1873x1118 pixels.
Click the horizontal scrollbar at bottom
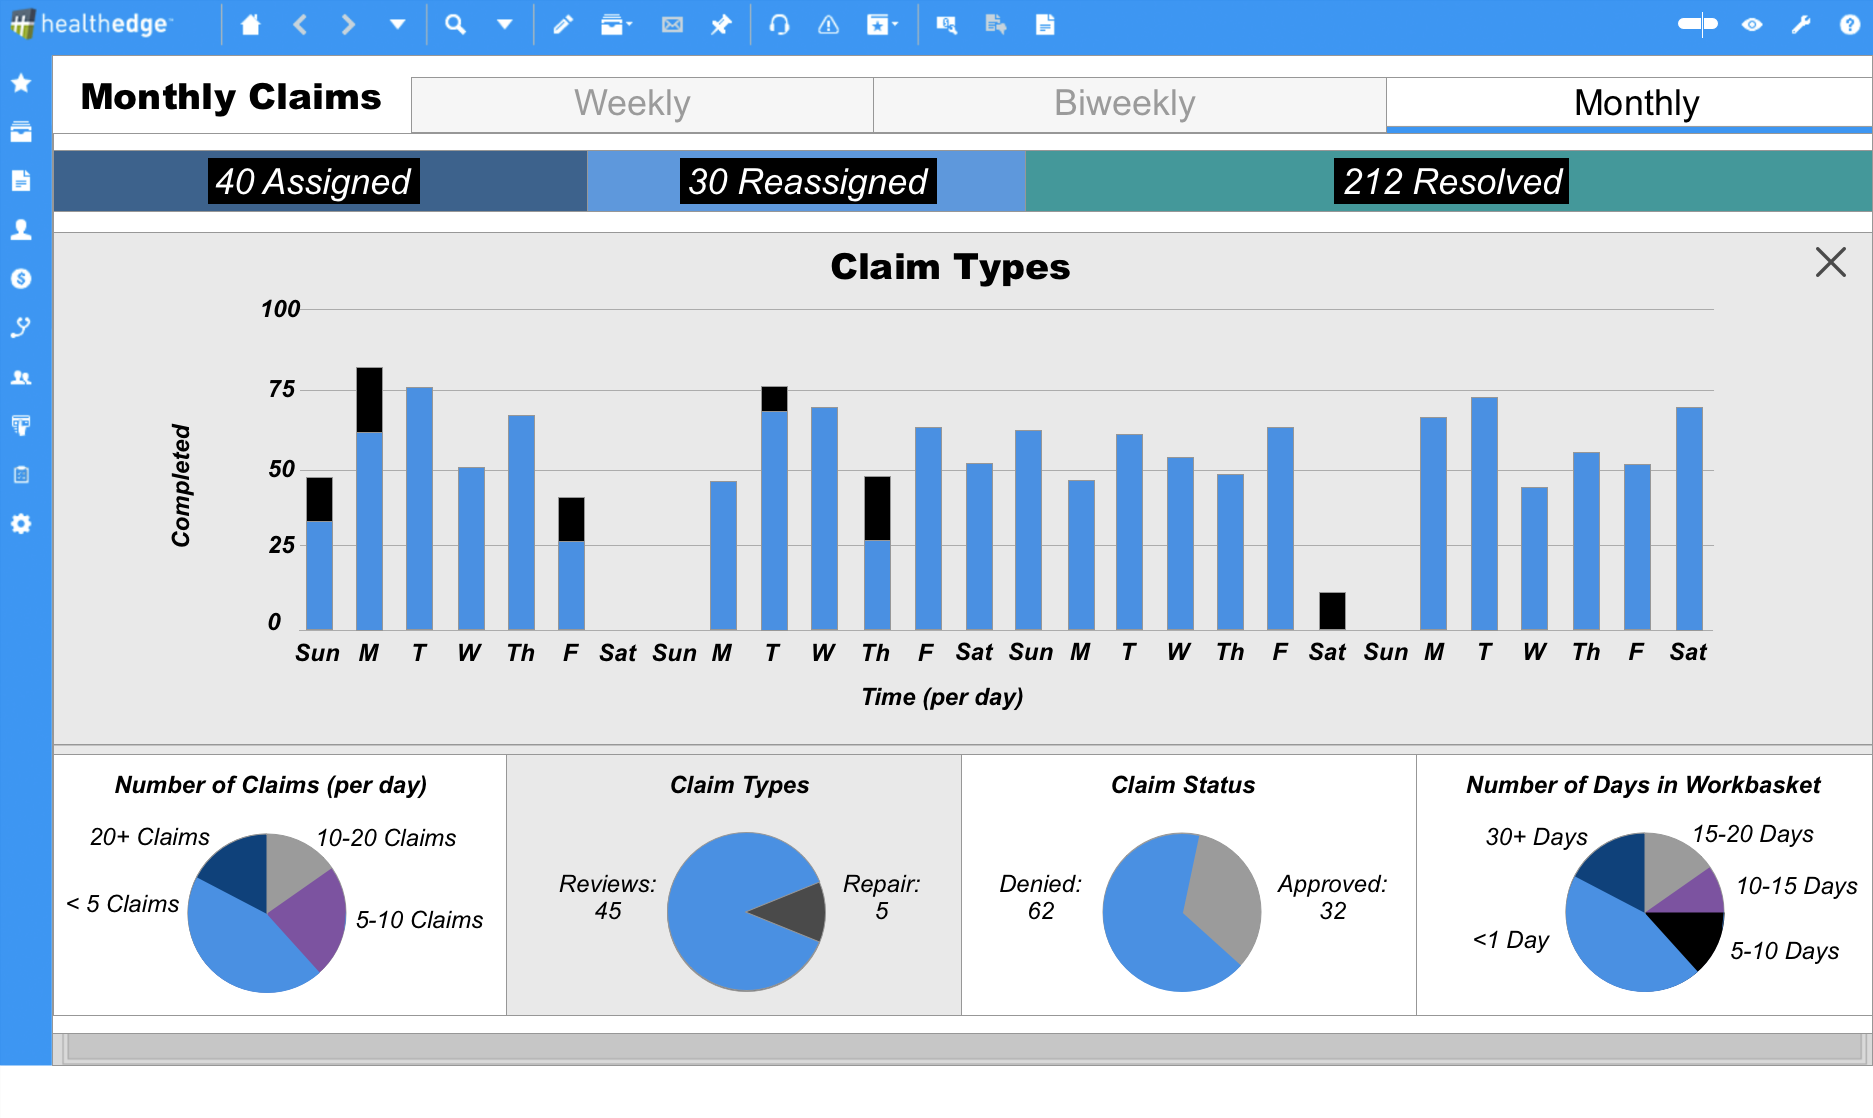coord(964,1047)
